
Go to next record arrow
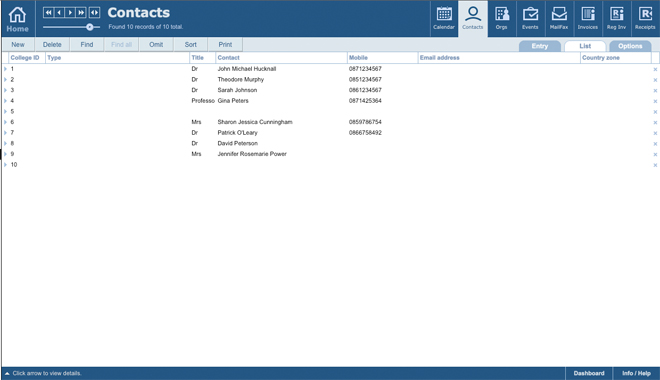tap(70, 13)
